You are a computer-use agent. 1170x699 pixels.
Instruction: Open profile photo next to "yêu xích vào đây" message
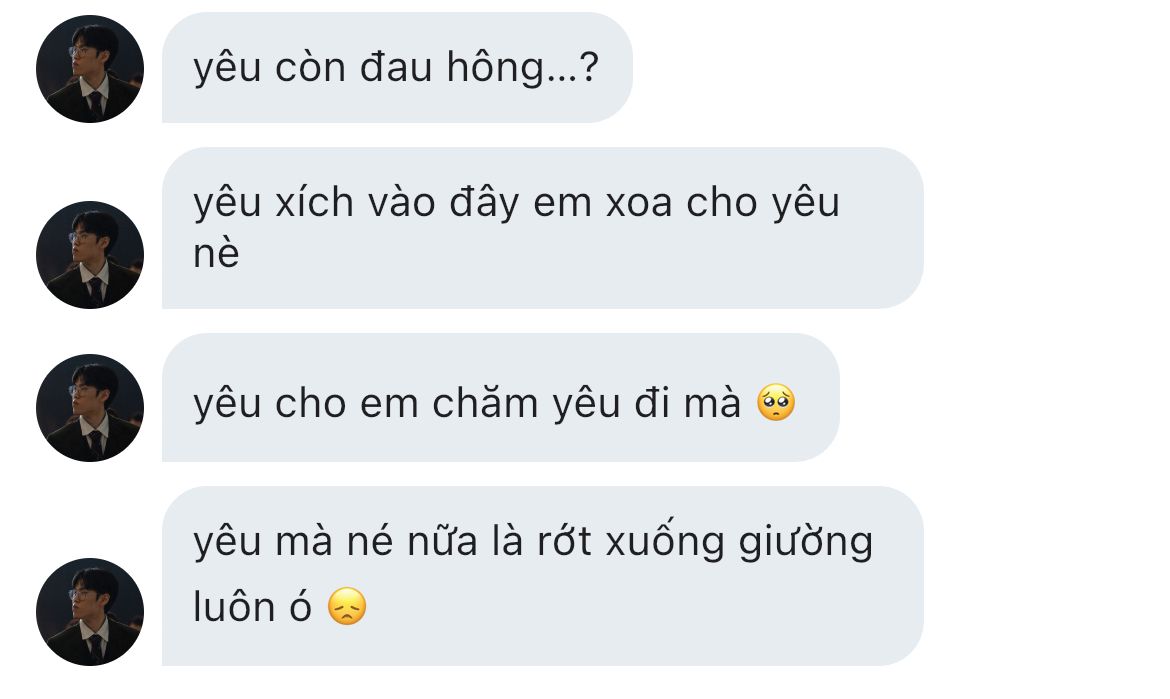(x=90, y=254)
